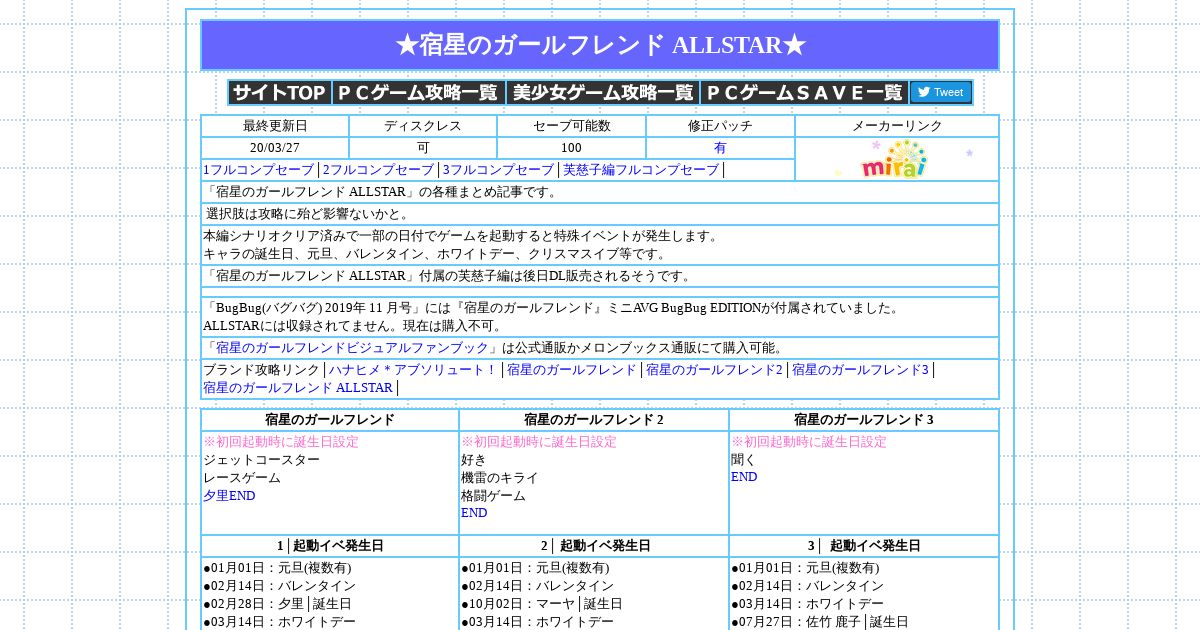Click 07月27日：佐竹 鹿子│誕生日 entry
The image size is (1200, 630).
pyautogui.click(x=820, y=622)
